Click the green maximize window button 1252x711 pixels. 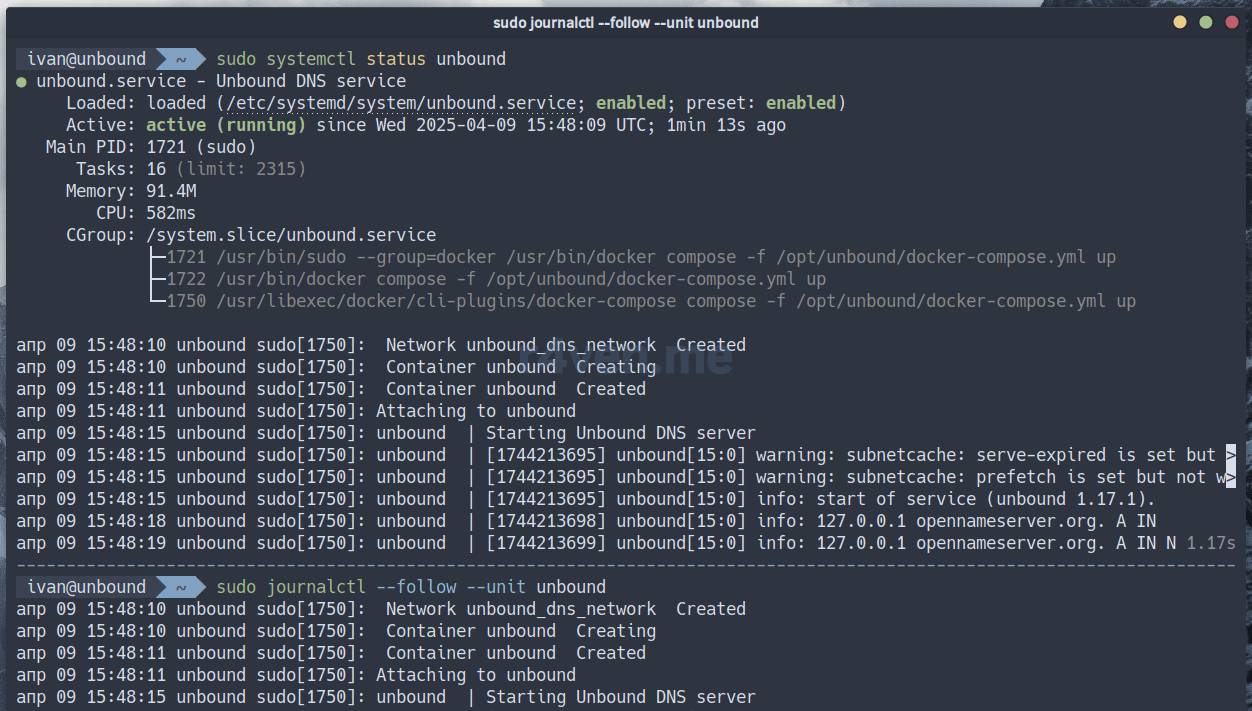click(1206, 22)
